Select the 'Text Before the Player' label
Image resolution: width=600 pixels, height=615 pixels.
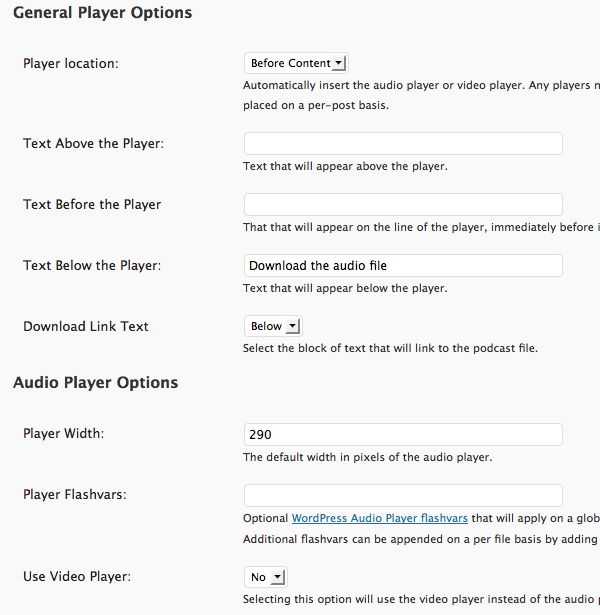coord(92,204)
